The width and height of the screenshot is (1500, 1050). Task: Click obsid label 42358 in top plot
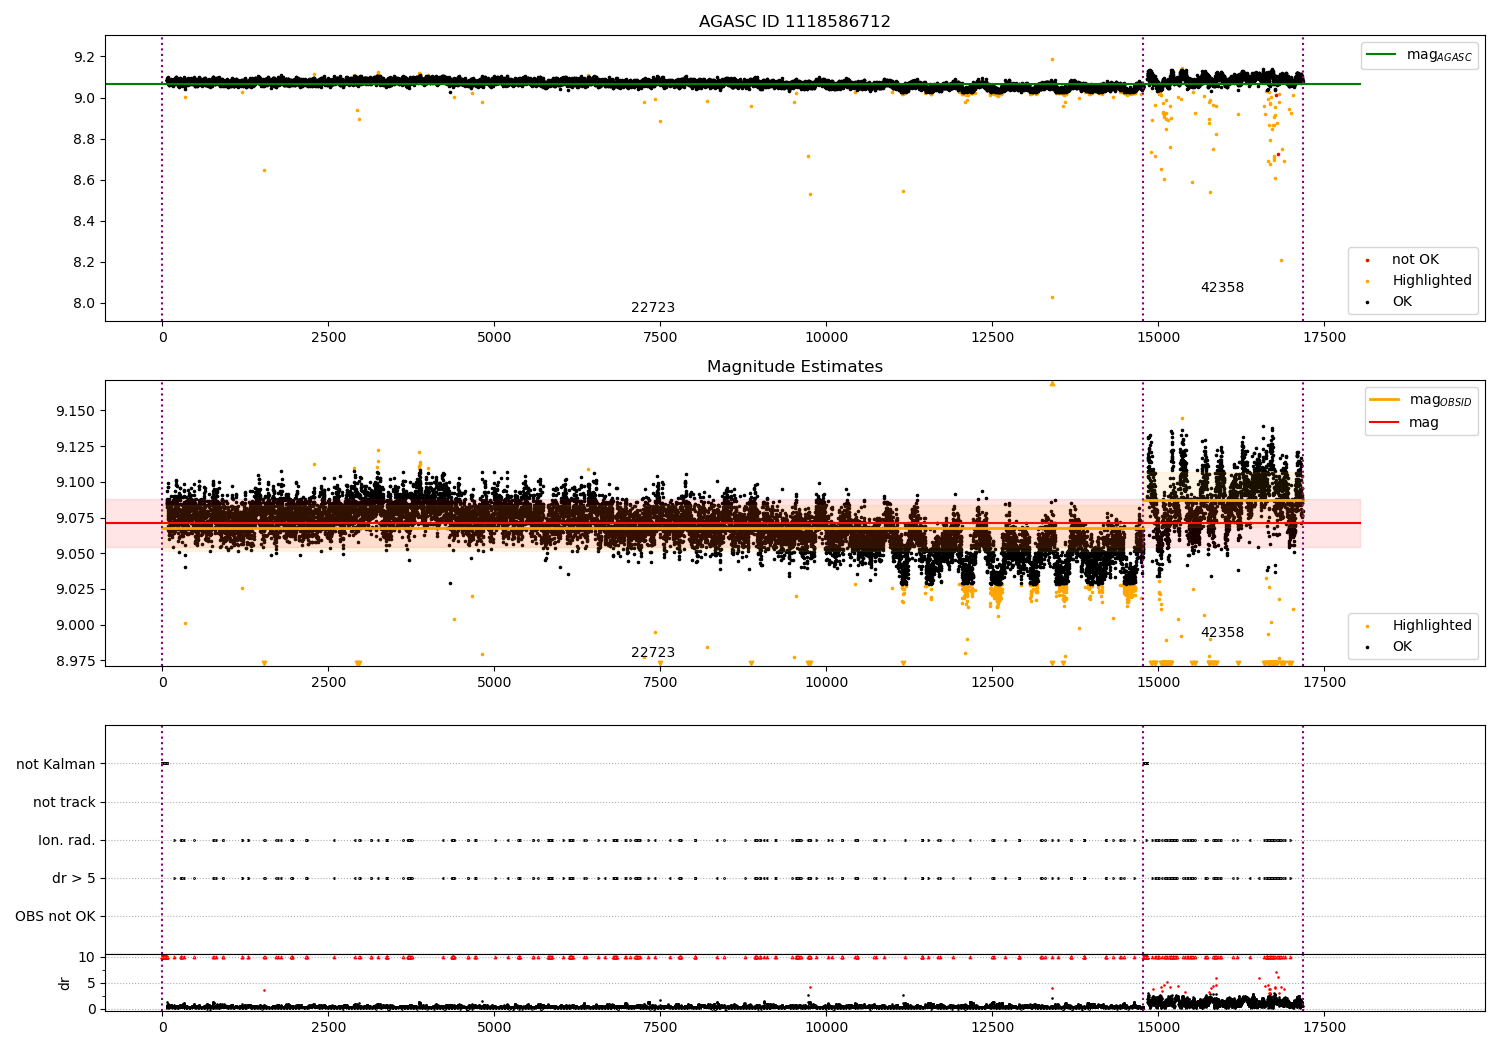1222,288
